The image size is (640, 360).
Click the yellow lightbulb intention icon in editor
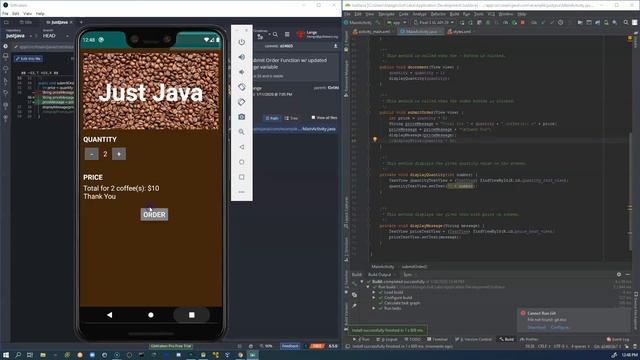pyautogui.click(x=375, y=140)
